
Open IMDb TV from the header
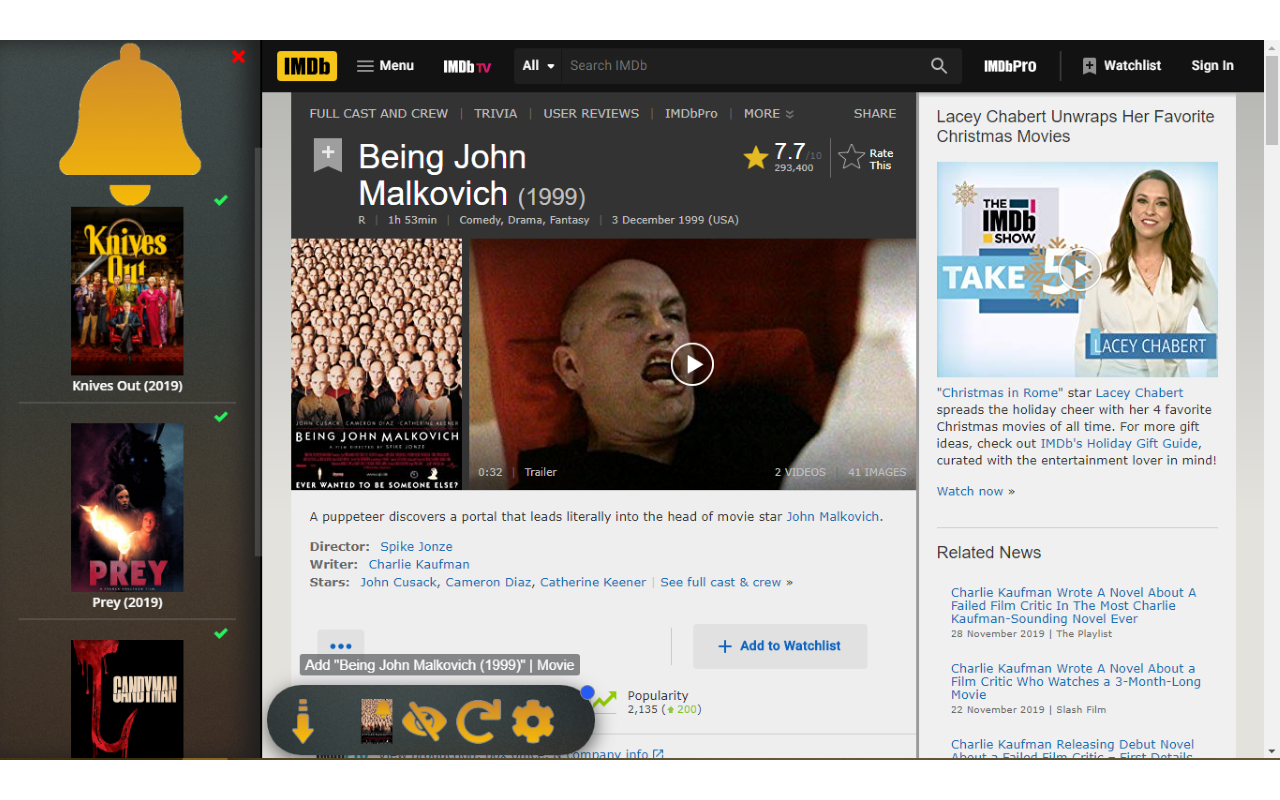click(467, 67)
